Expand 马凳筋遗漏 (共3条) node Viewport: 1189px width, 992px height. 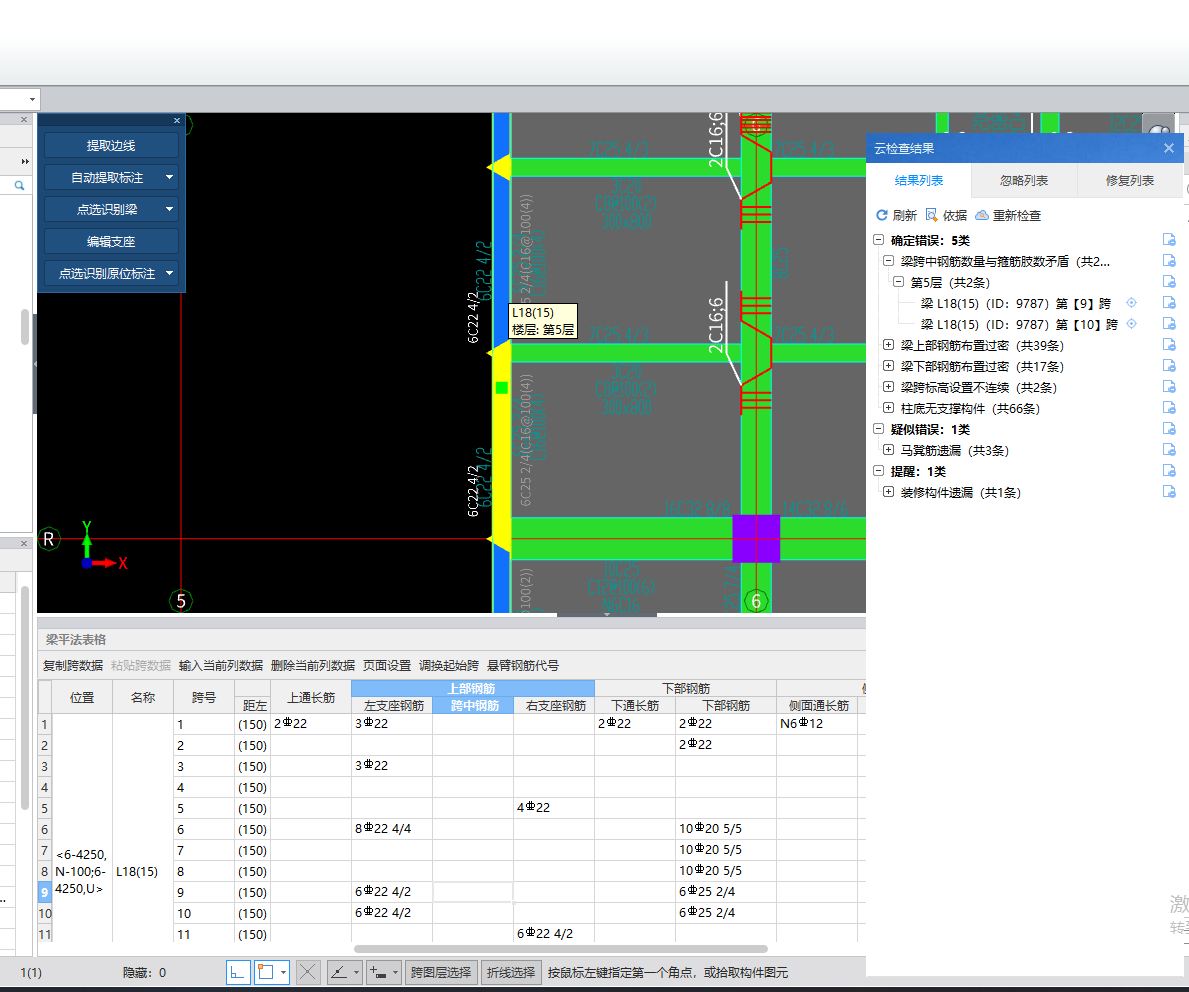[889, 450]
